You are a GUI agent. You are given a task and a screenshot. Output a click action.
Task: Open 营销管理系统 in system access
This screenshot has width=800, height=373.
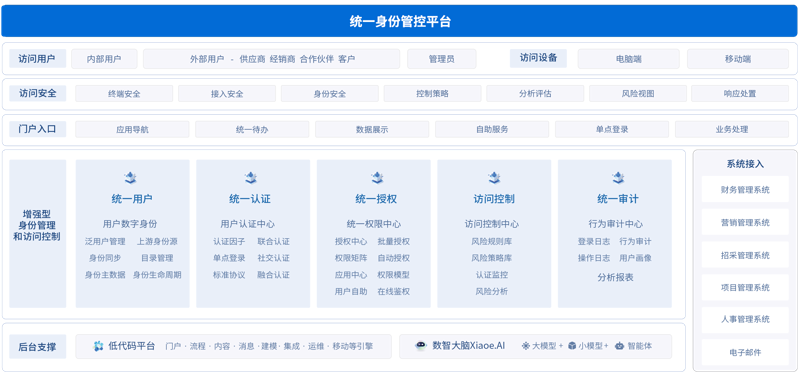(745, 222)
